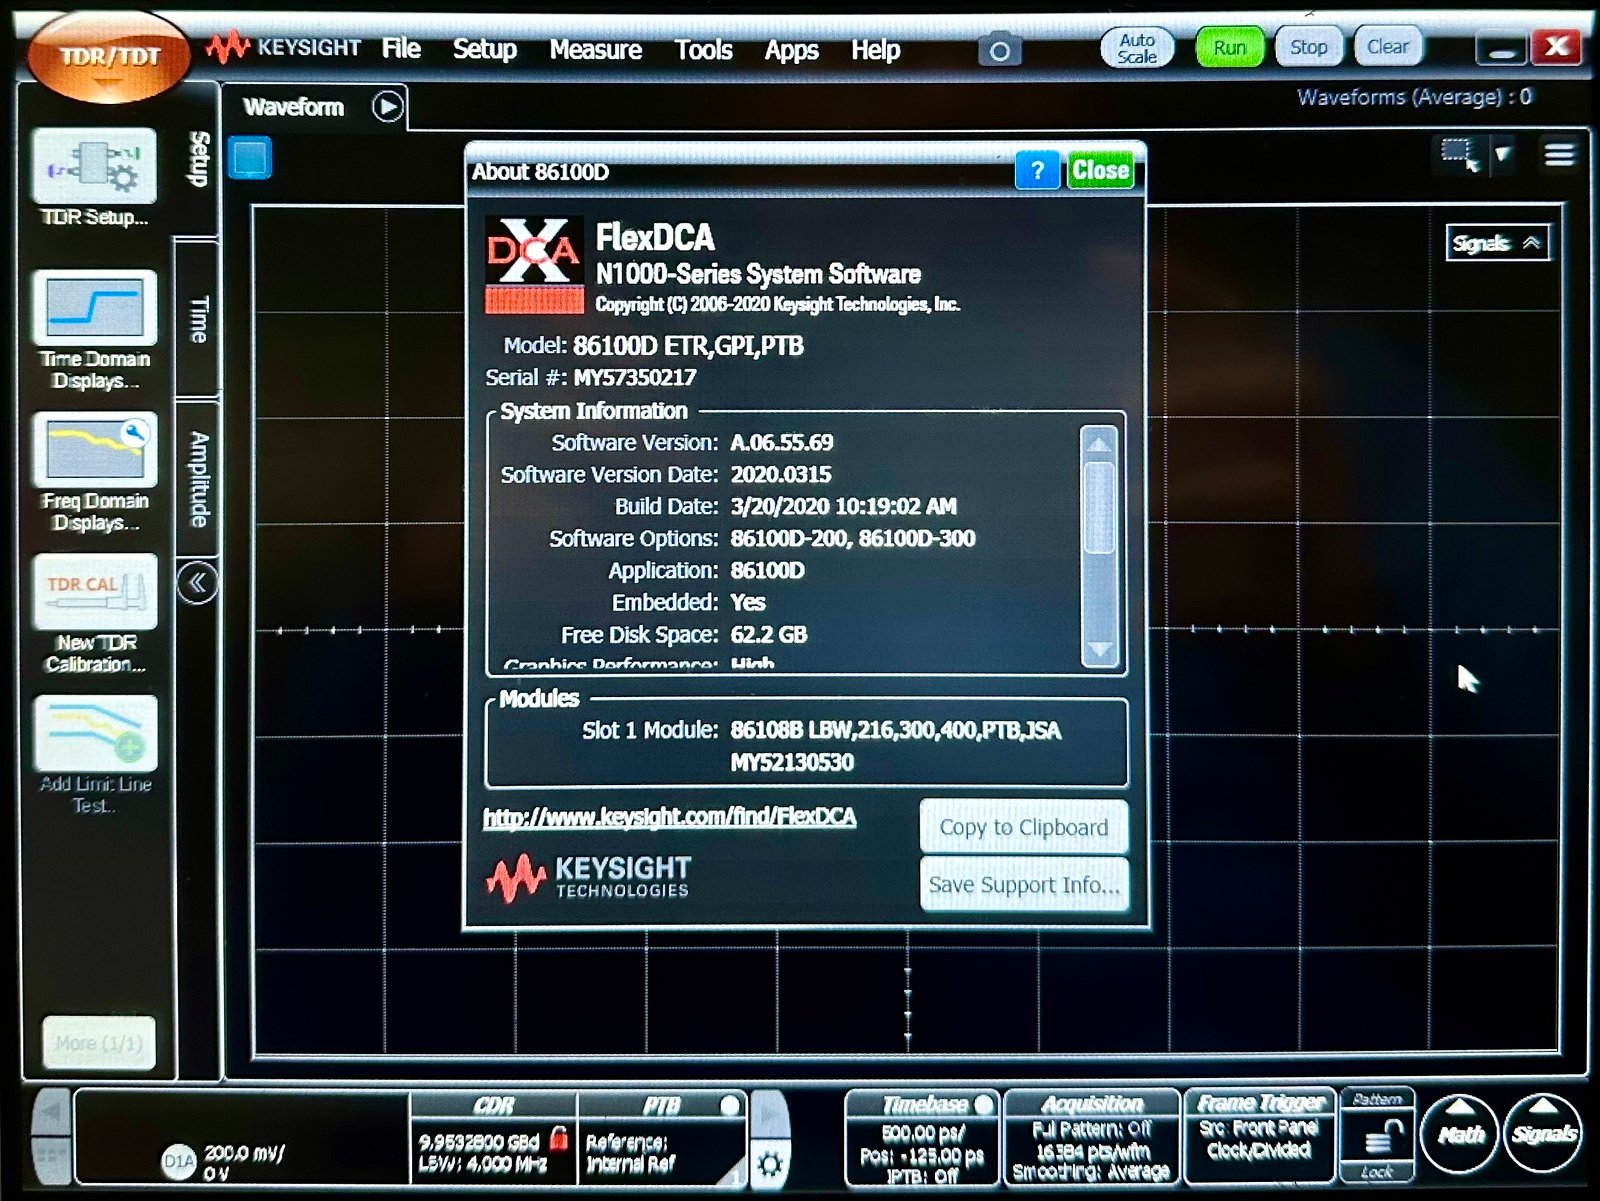Click the Auto Scale button
1600x1201 pixels.
pos(1137,48)
